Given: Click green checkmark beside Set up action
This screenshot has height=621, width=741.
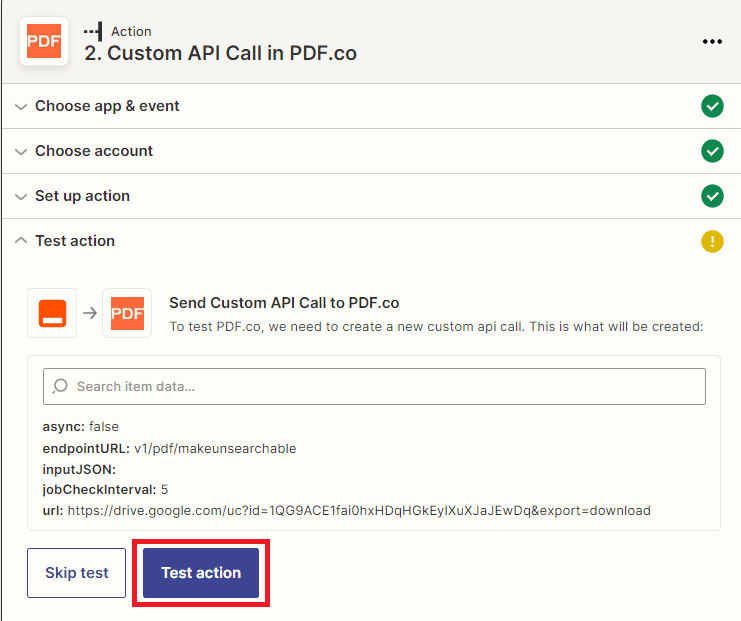Looking at the screenshot, I should 712,196.
